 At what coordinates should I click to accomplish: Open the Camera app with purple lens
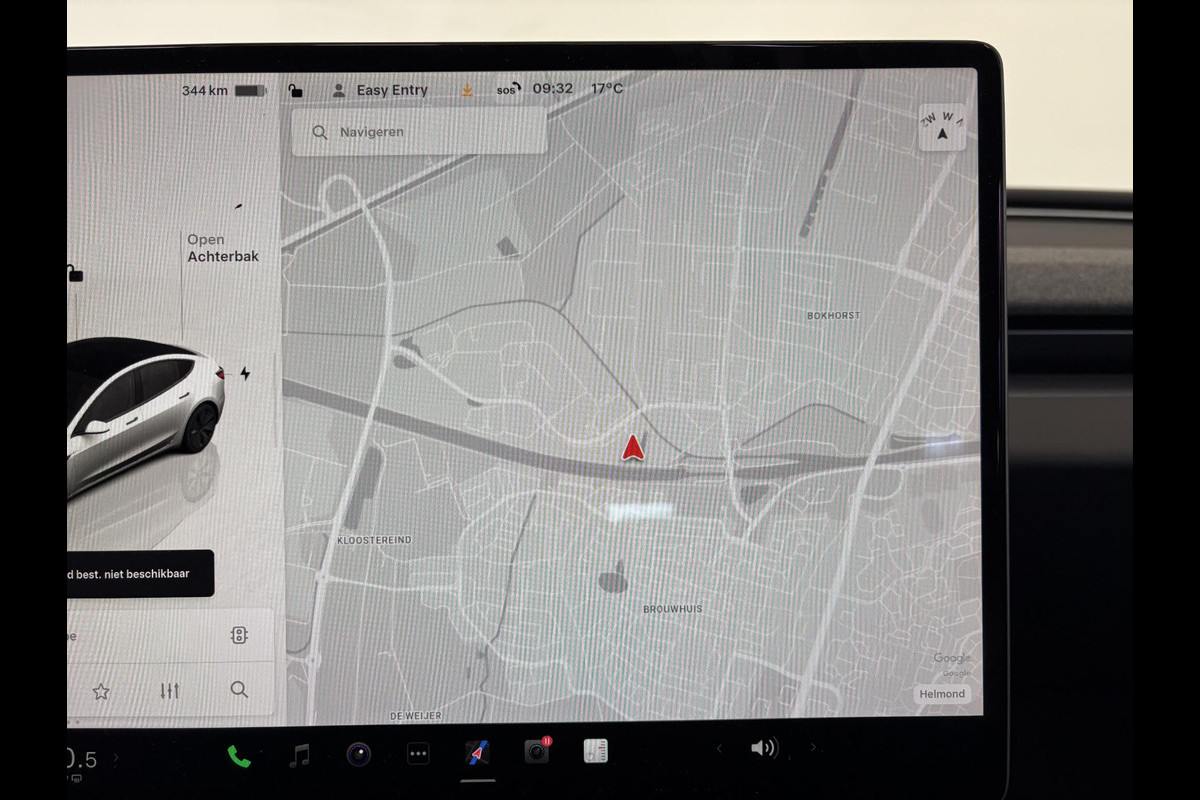(x=358, y=754)
